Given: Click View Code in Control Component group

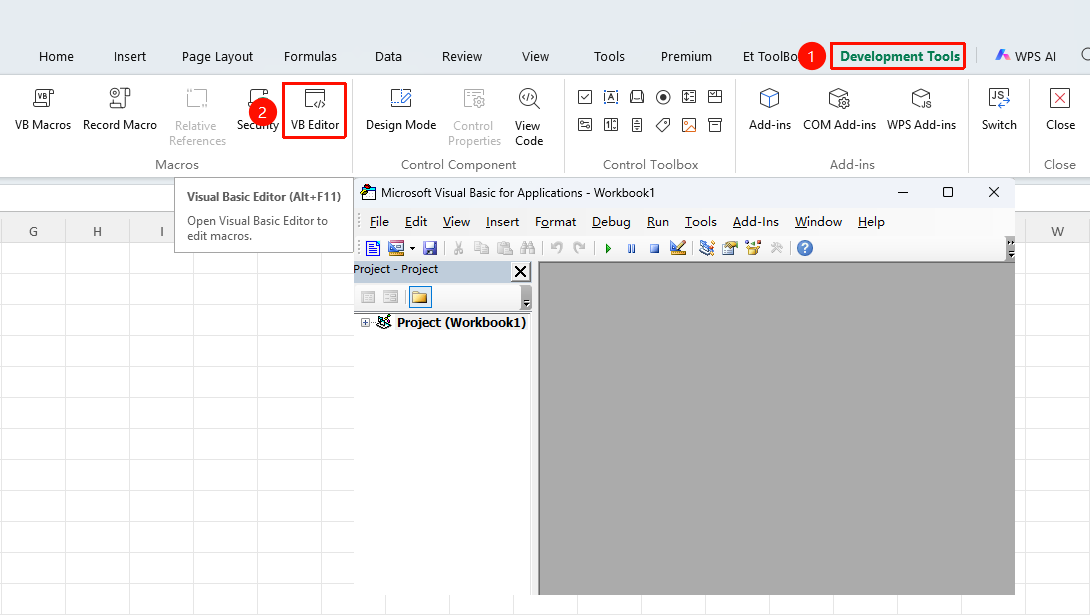Looking at the screenshot, I should (x=528, y=117).
